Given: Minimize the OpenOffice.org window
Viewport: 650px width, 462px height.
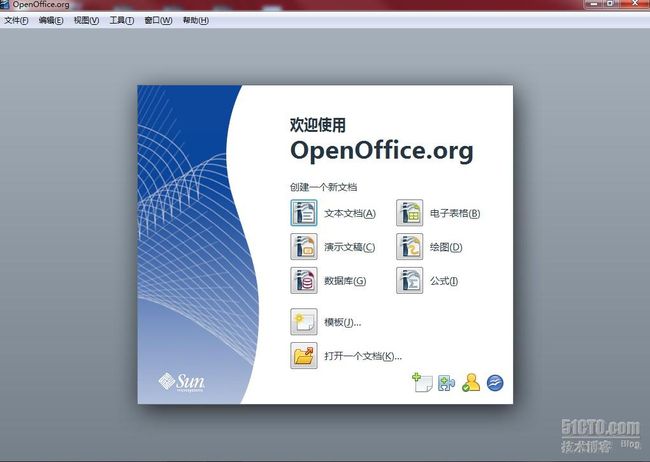Looking at the screenshot, I should (x=594, y=4).
